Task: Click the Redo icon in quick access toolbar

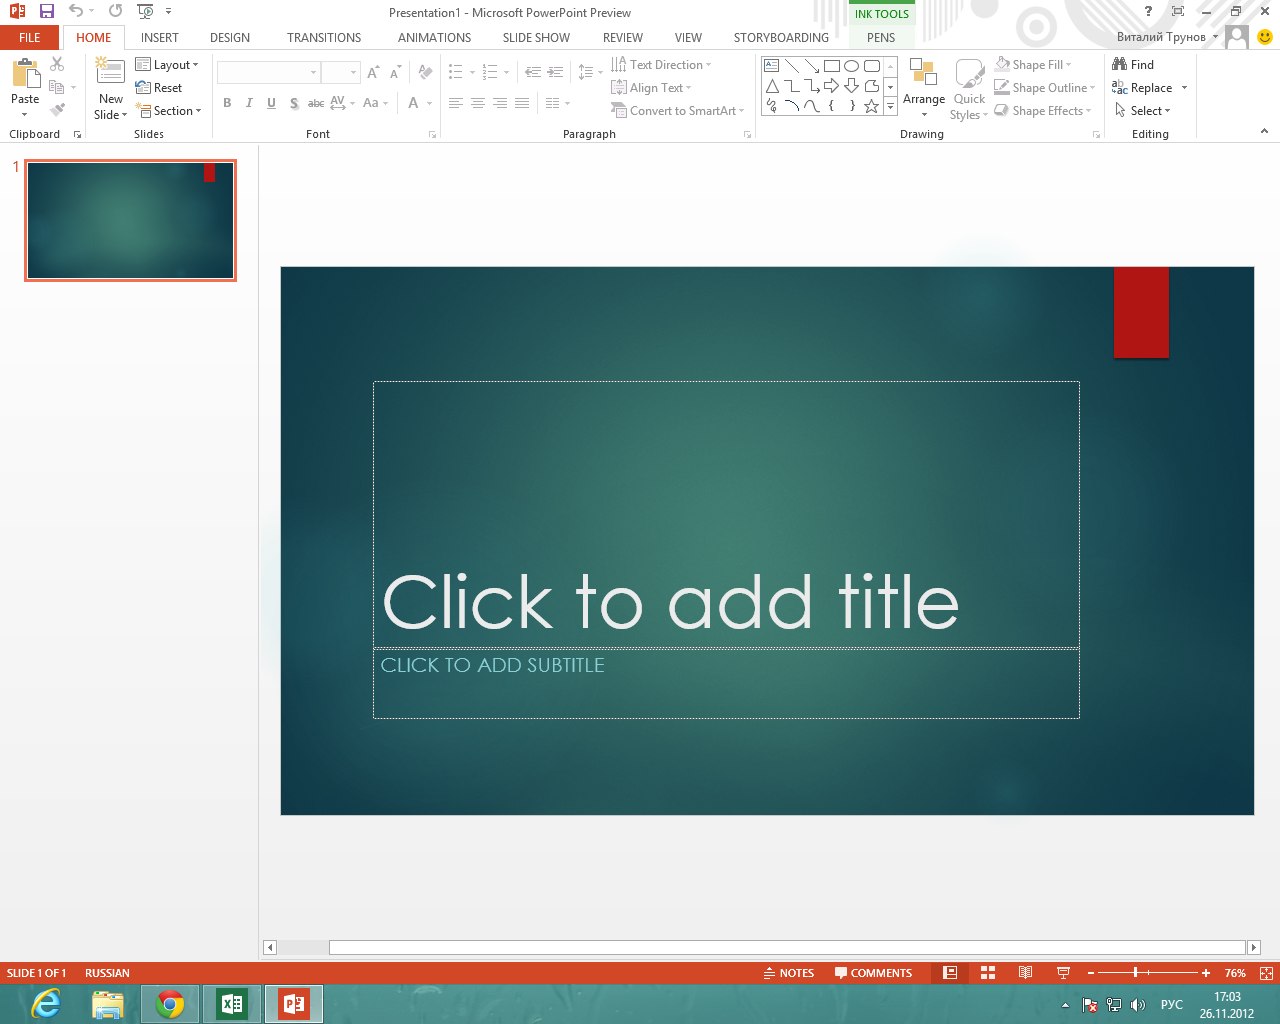Action: pyautogui.click(x=116, y=12)
